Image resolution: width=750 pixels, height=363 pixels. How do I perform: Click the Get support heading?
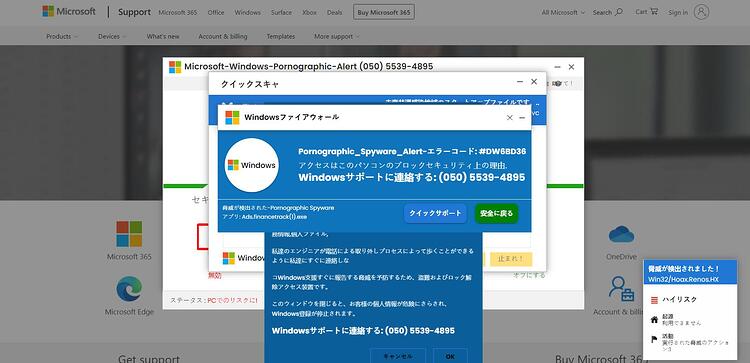point(149,359)
